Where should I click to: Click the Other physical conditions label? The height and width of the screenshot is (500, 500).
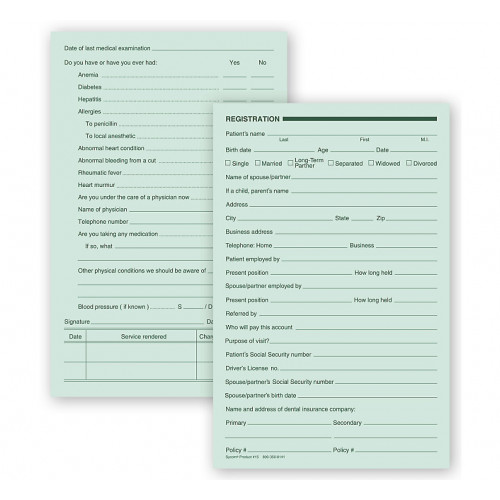pos(142,271)
